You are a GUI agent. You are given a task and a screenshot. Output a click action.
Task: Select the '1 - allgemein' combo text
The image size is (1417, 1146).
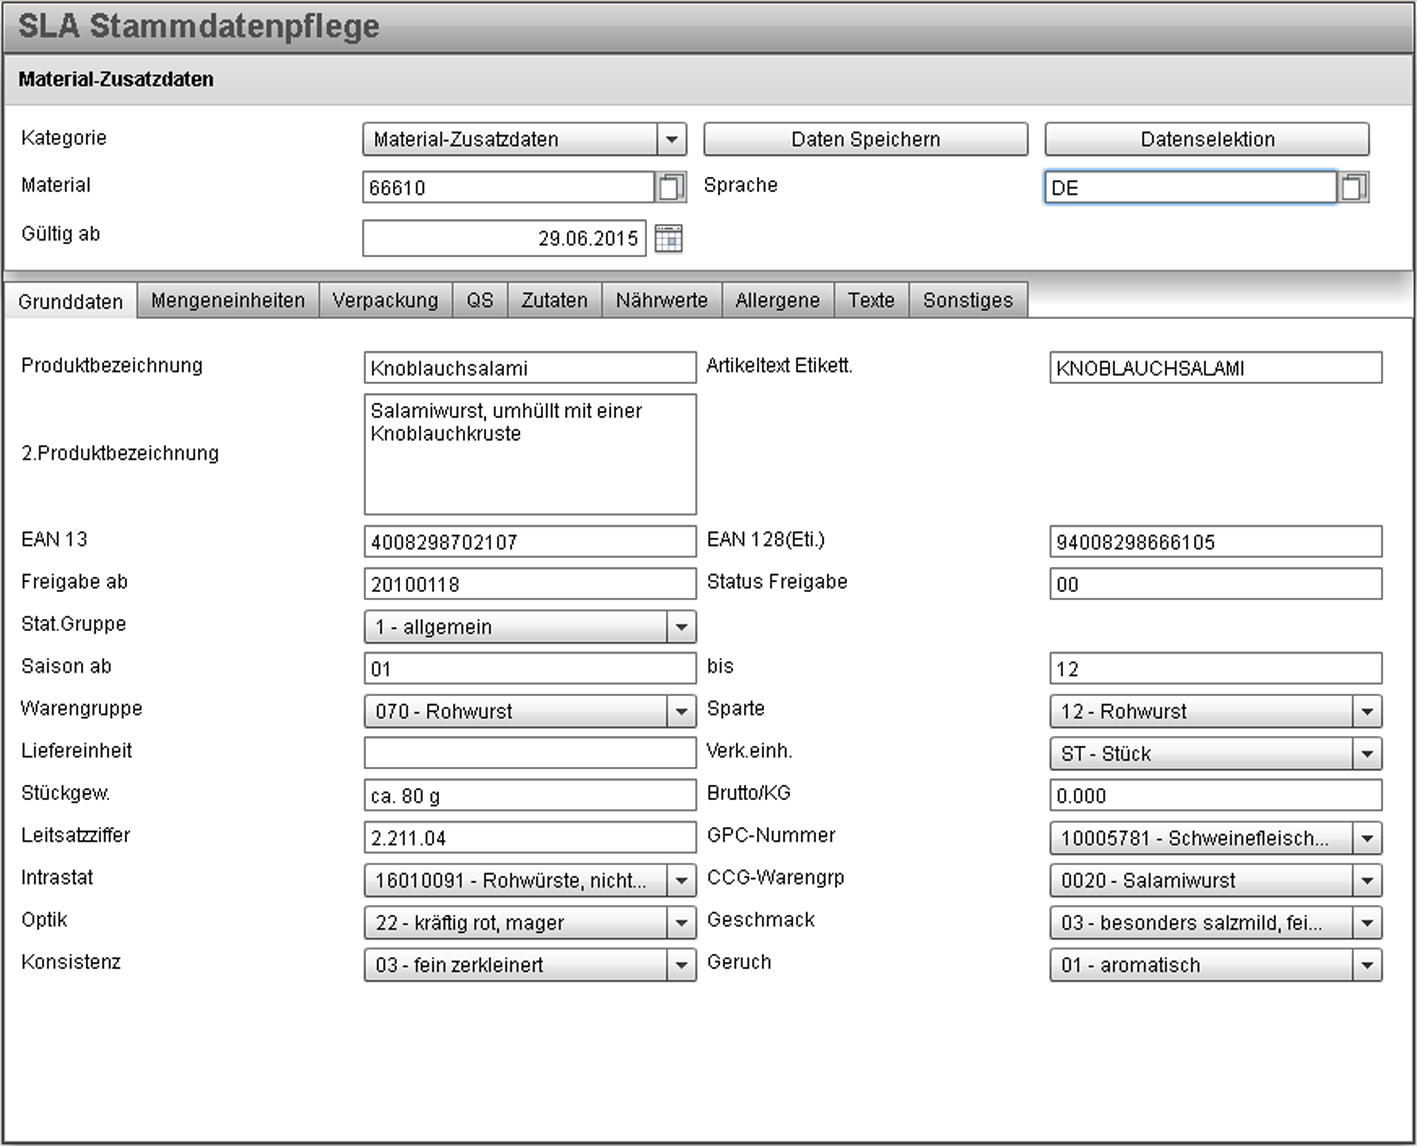(x=434, y=627)
